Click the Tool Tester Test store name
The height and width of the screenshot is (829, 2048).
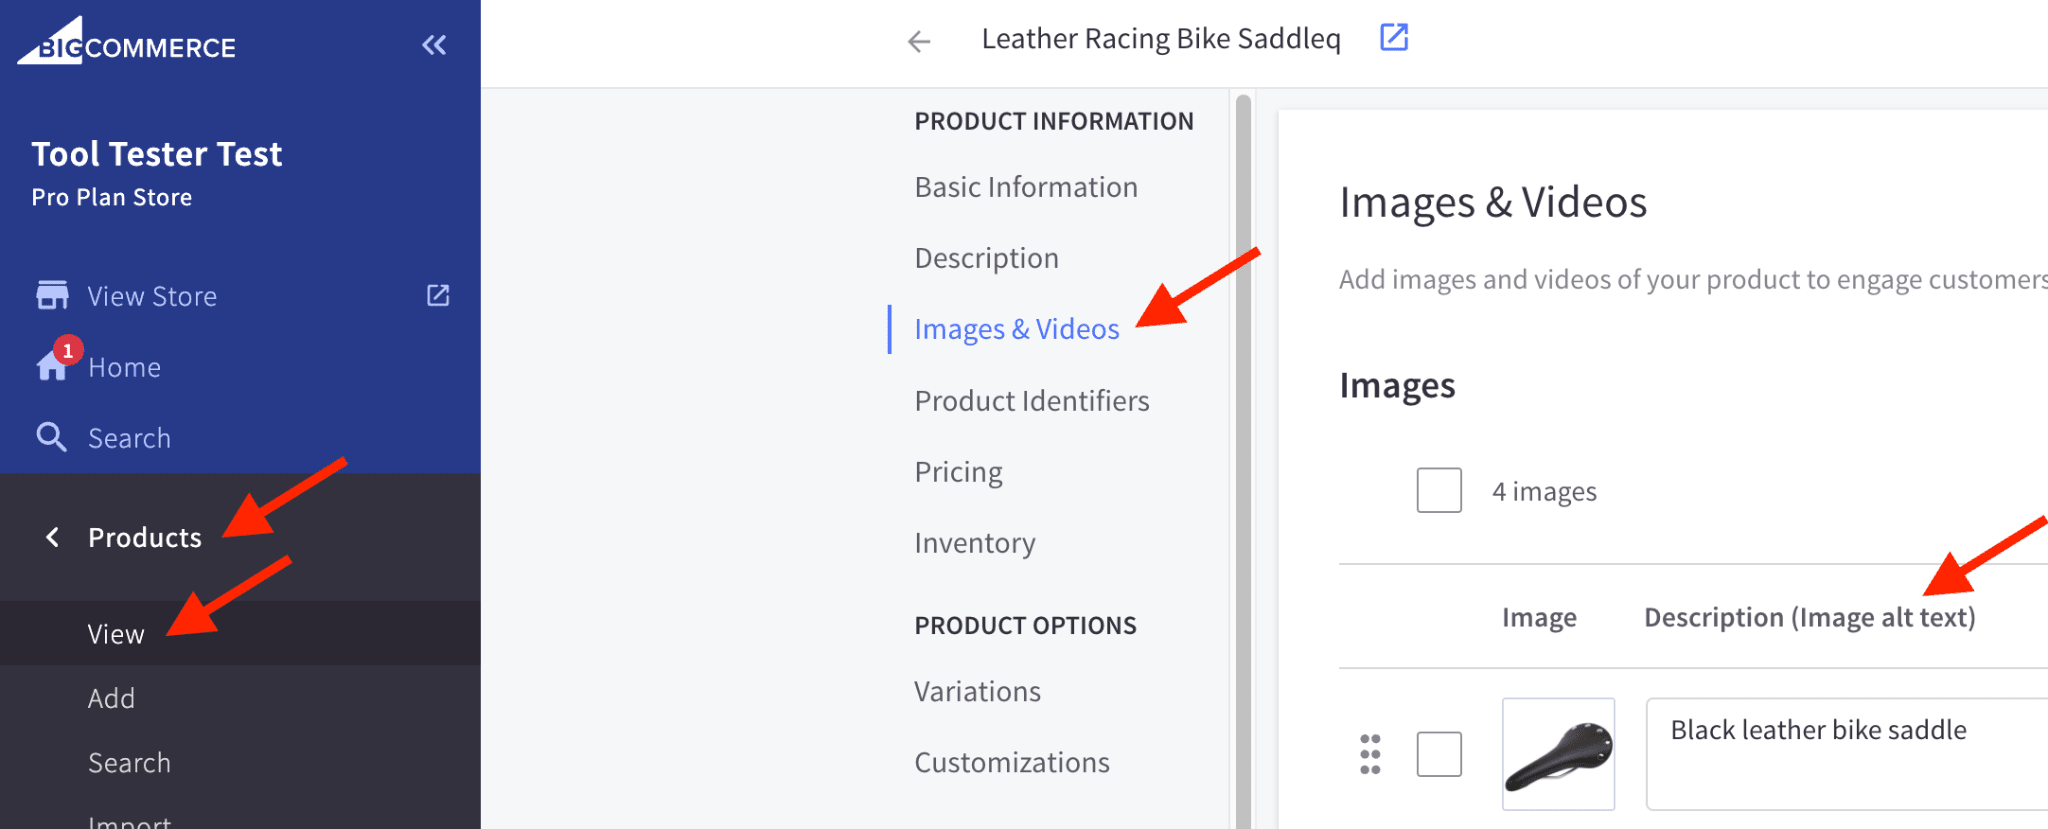click(x=157, y=154)
